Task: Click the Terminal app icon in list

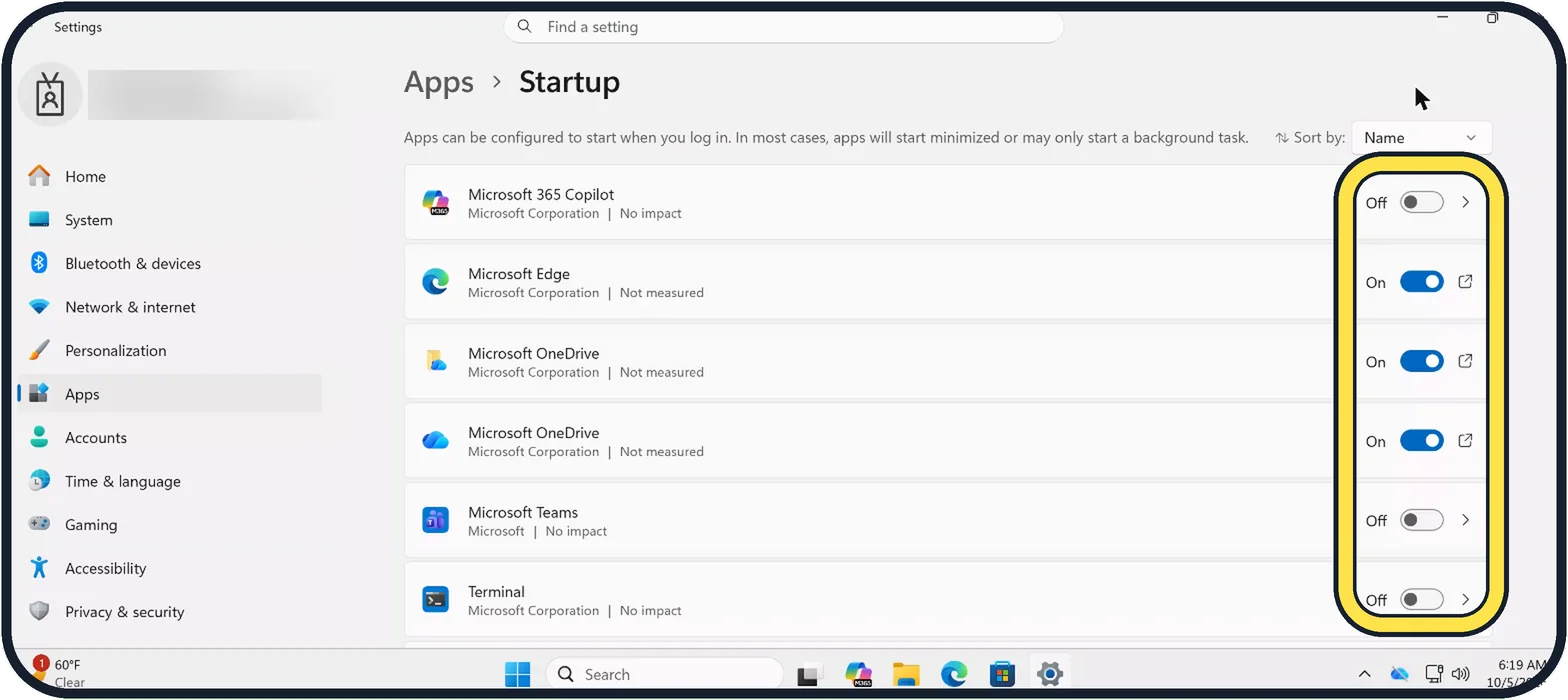Action: click(x=435, y=599)
